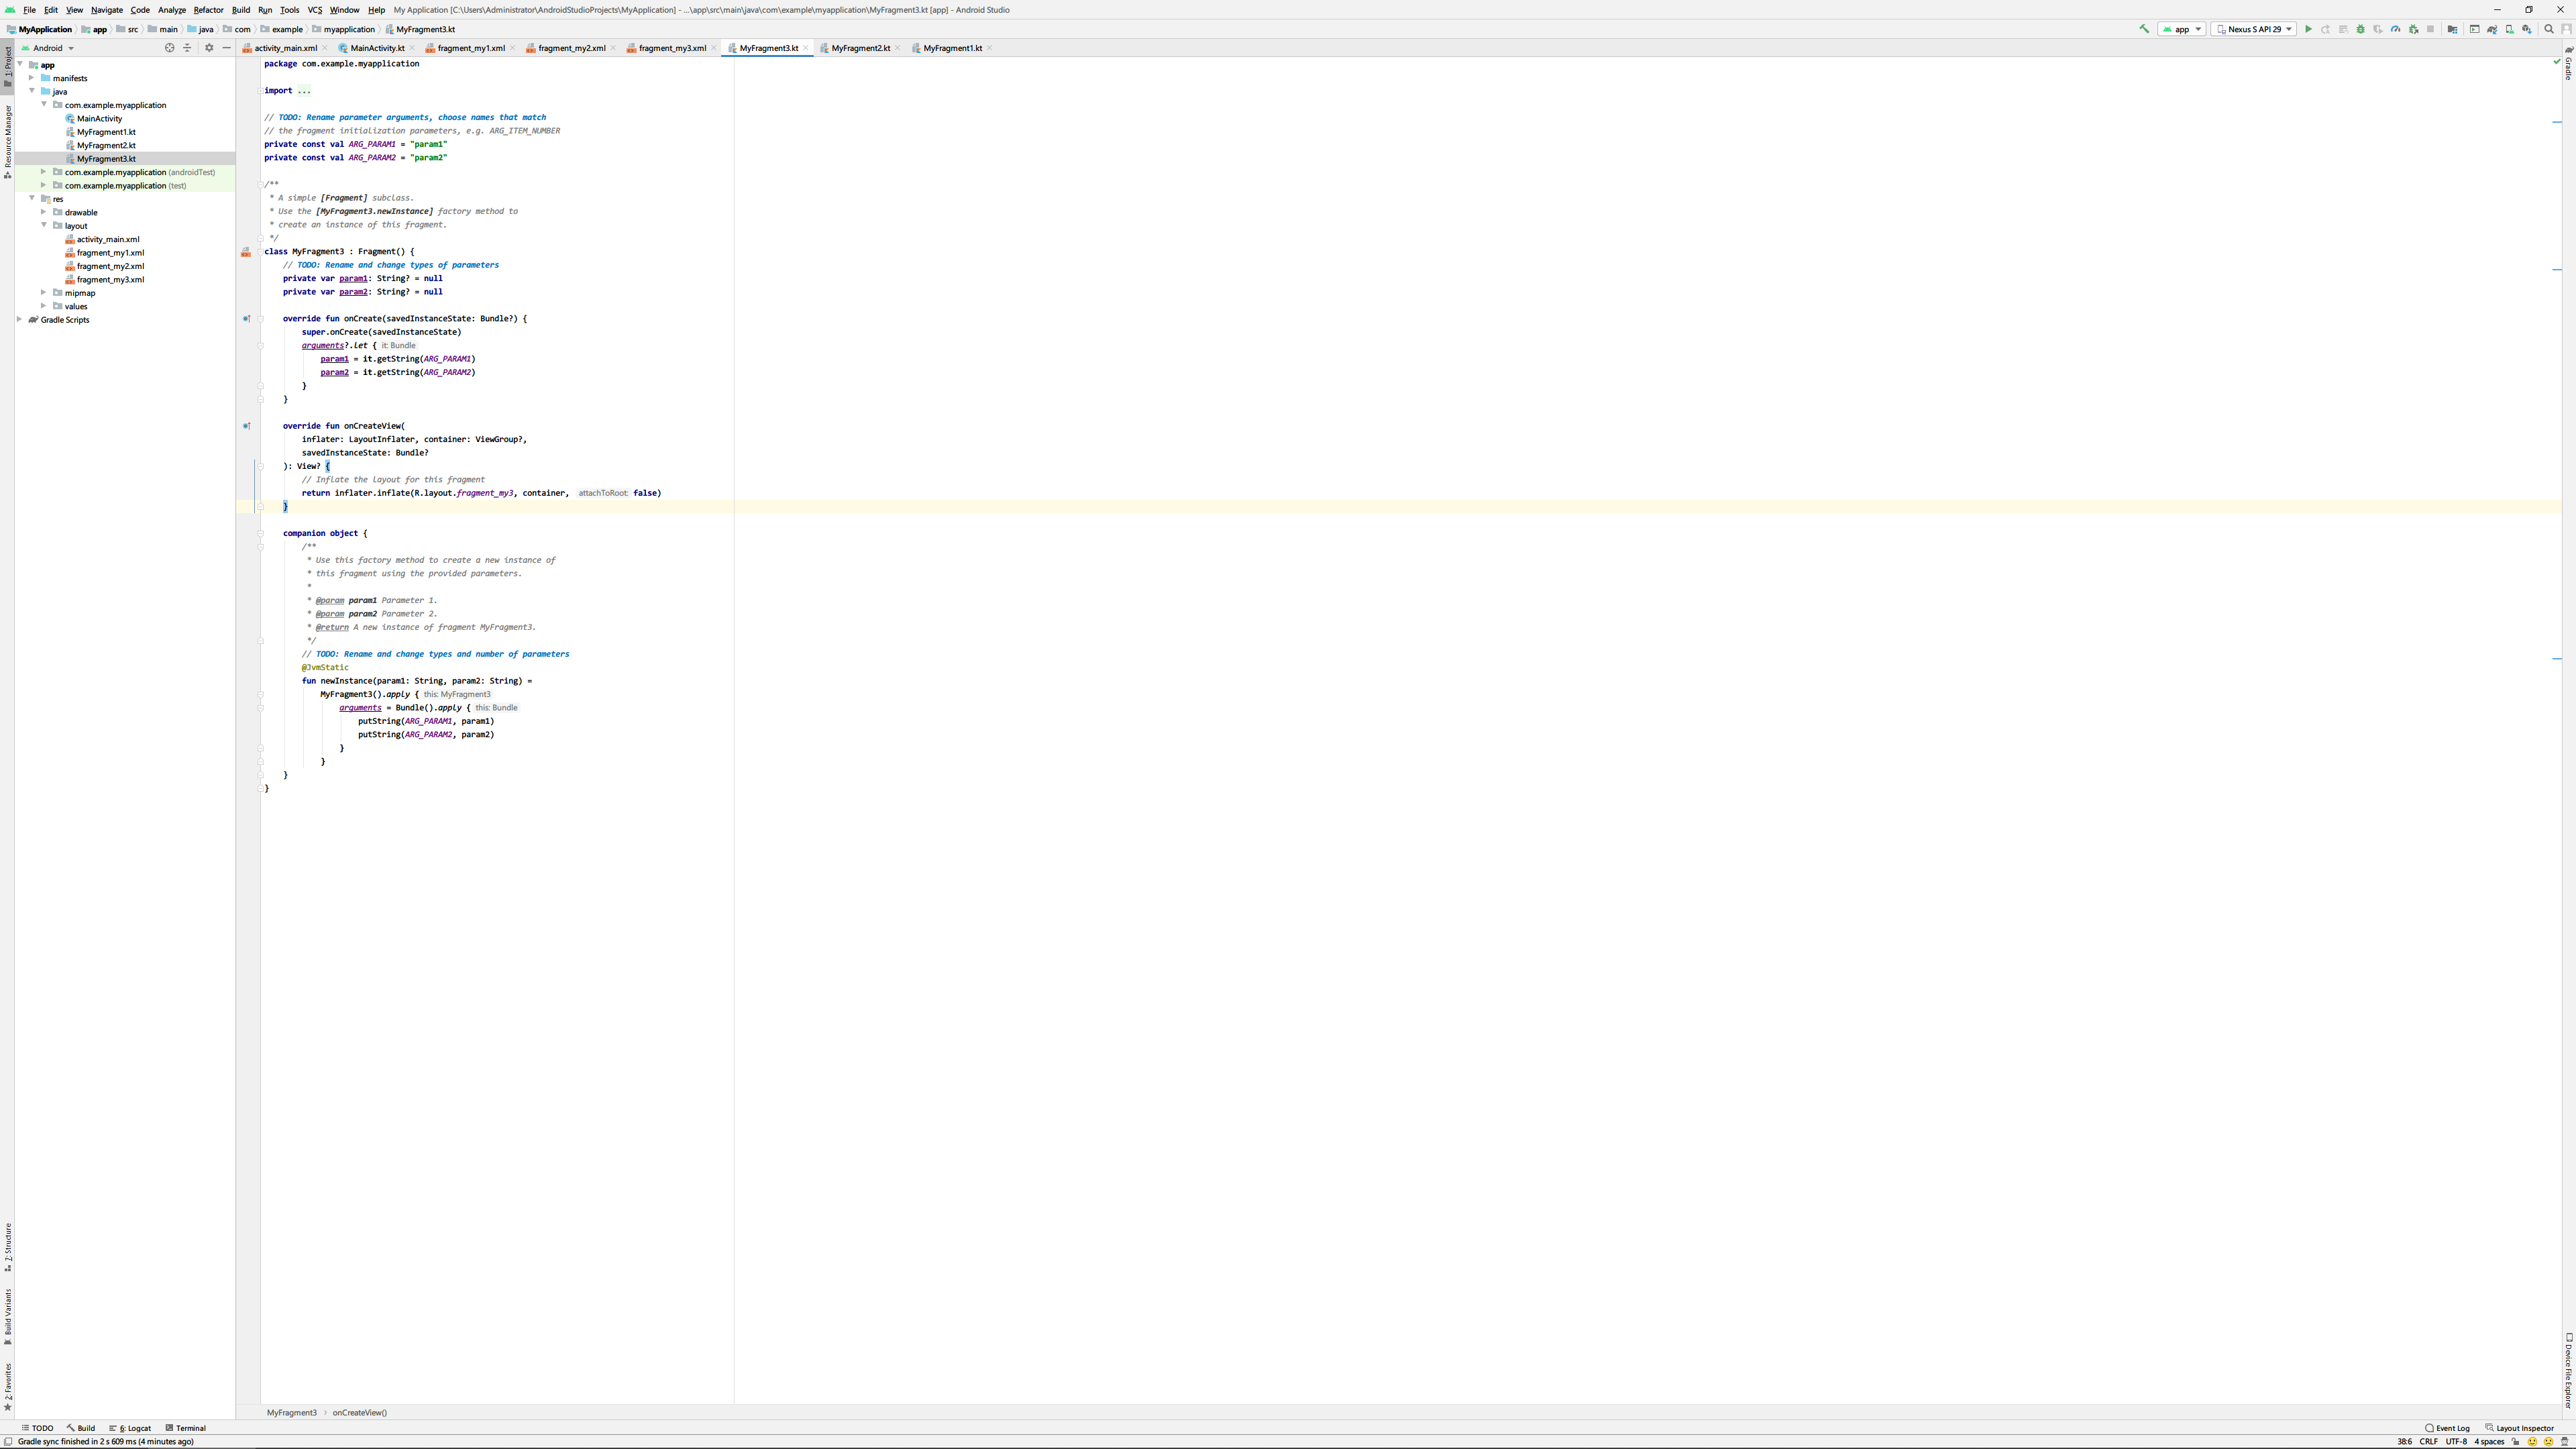The height and width of the screenshot is (1449, 2576).
Task: Collapse all in Project panel
Action: [x=187, y=48]
